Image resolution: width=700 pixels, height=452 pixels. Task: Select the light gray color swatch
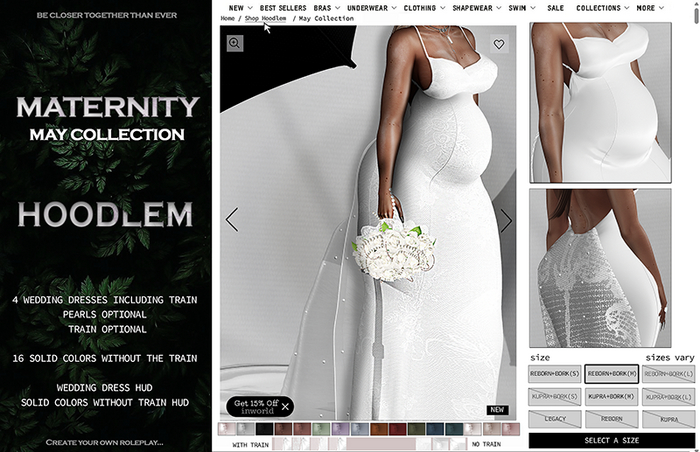click(245, 429)
